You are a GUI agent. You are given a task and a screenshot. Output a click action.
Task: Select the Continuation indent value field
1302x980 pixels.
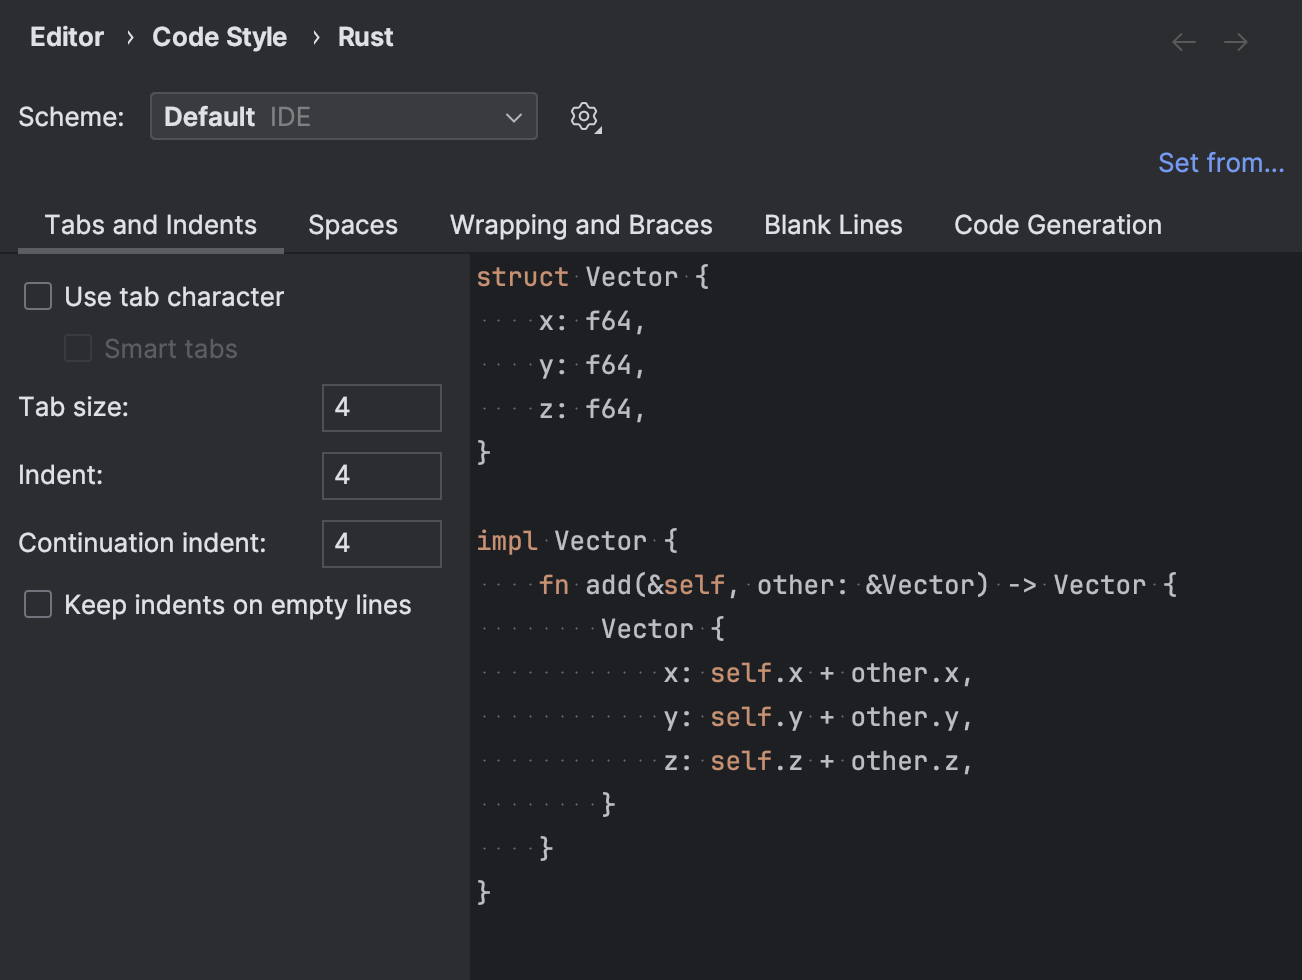(381, 544)
